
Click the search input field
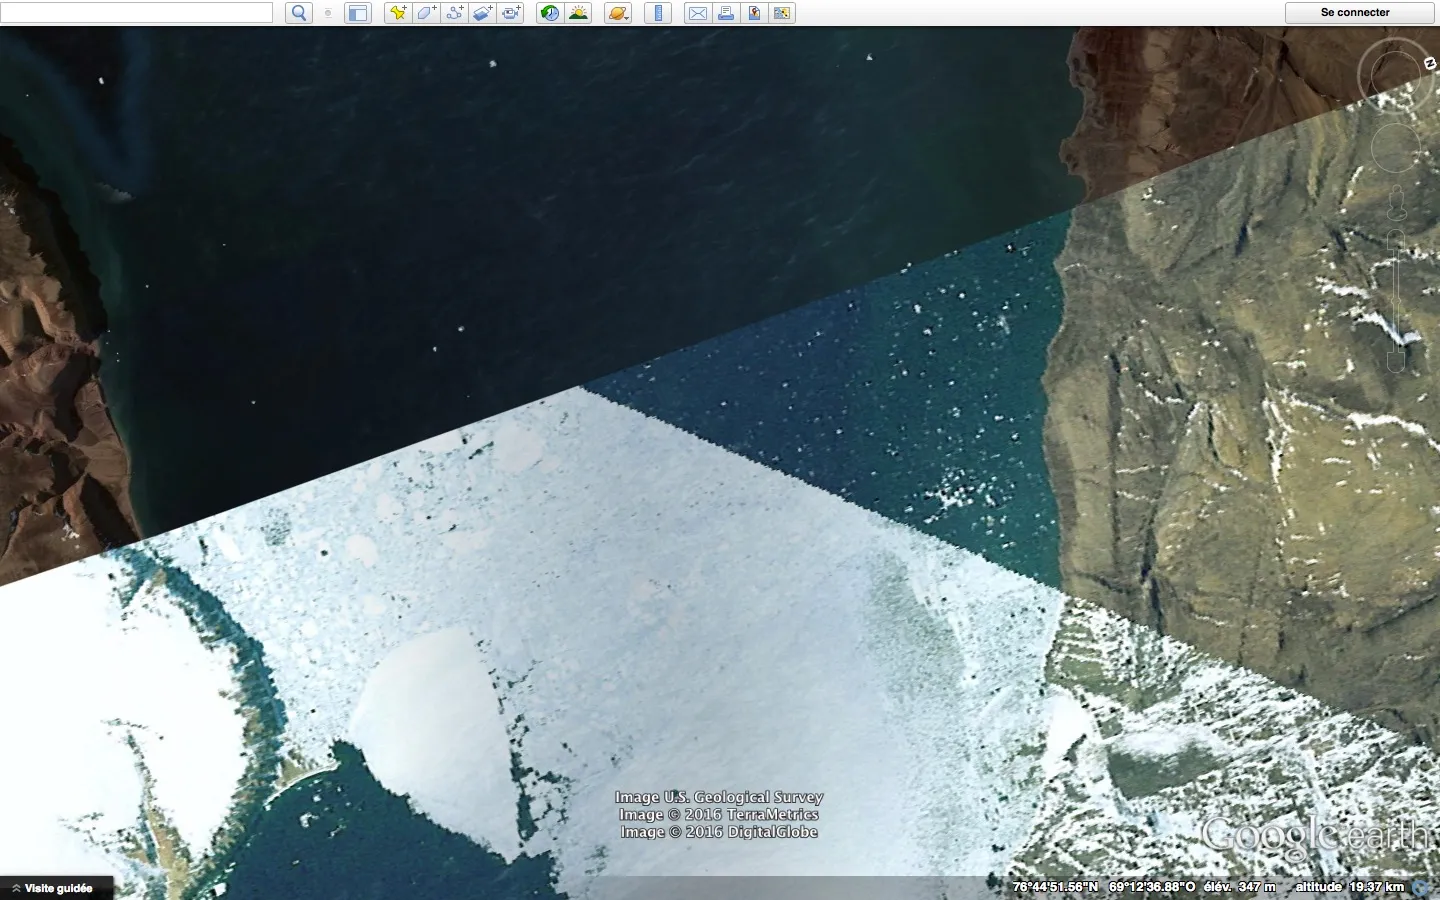point(137,13)
